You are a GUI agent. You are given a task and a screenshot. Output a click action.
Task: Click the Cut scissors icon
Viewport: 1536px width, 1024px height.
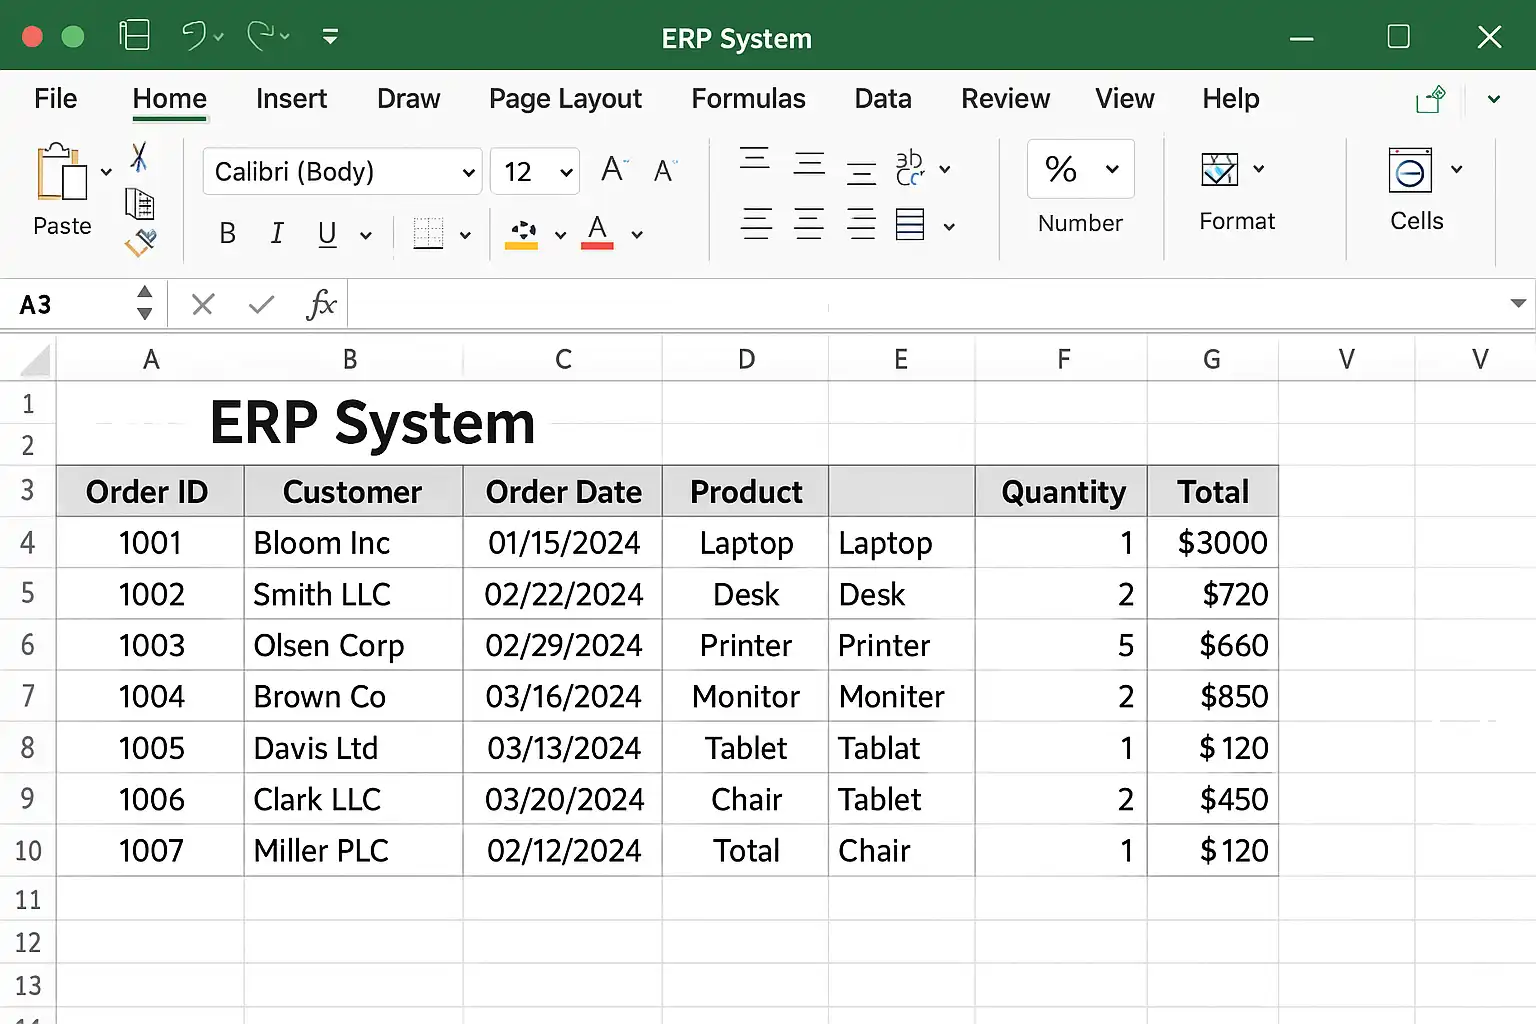(139, 157)
